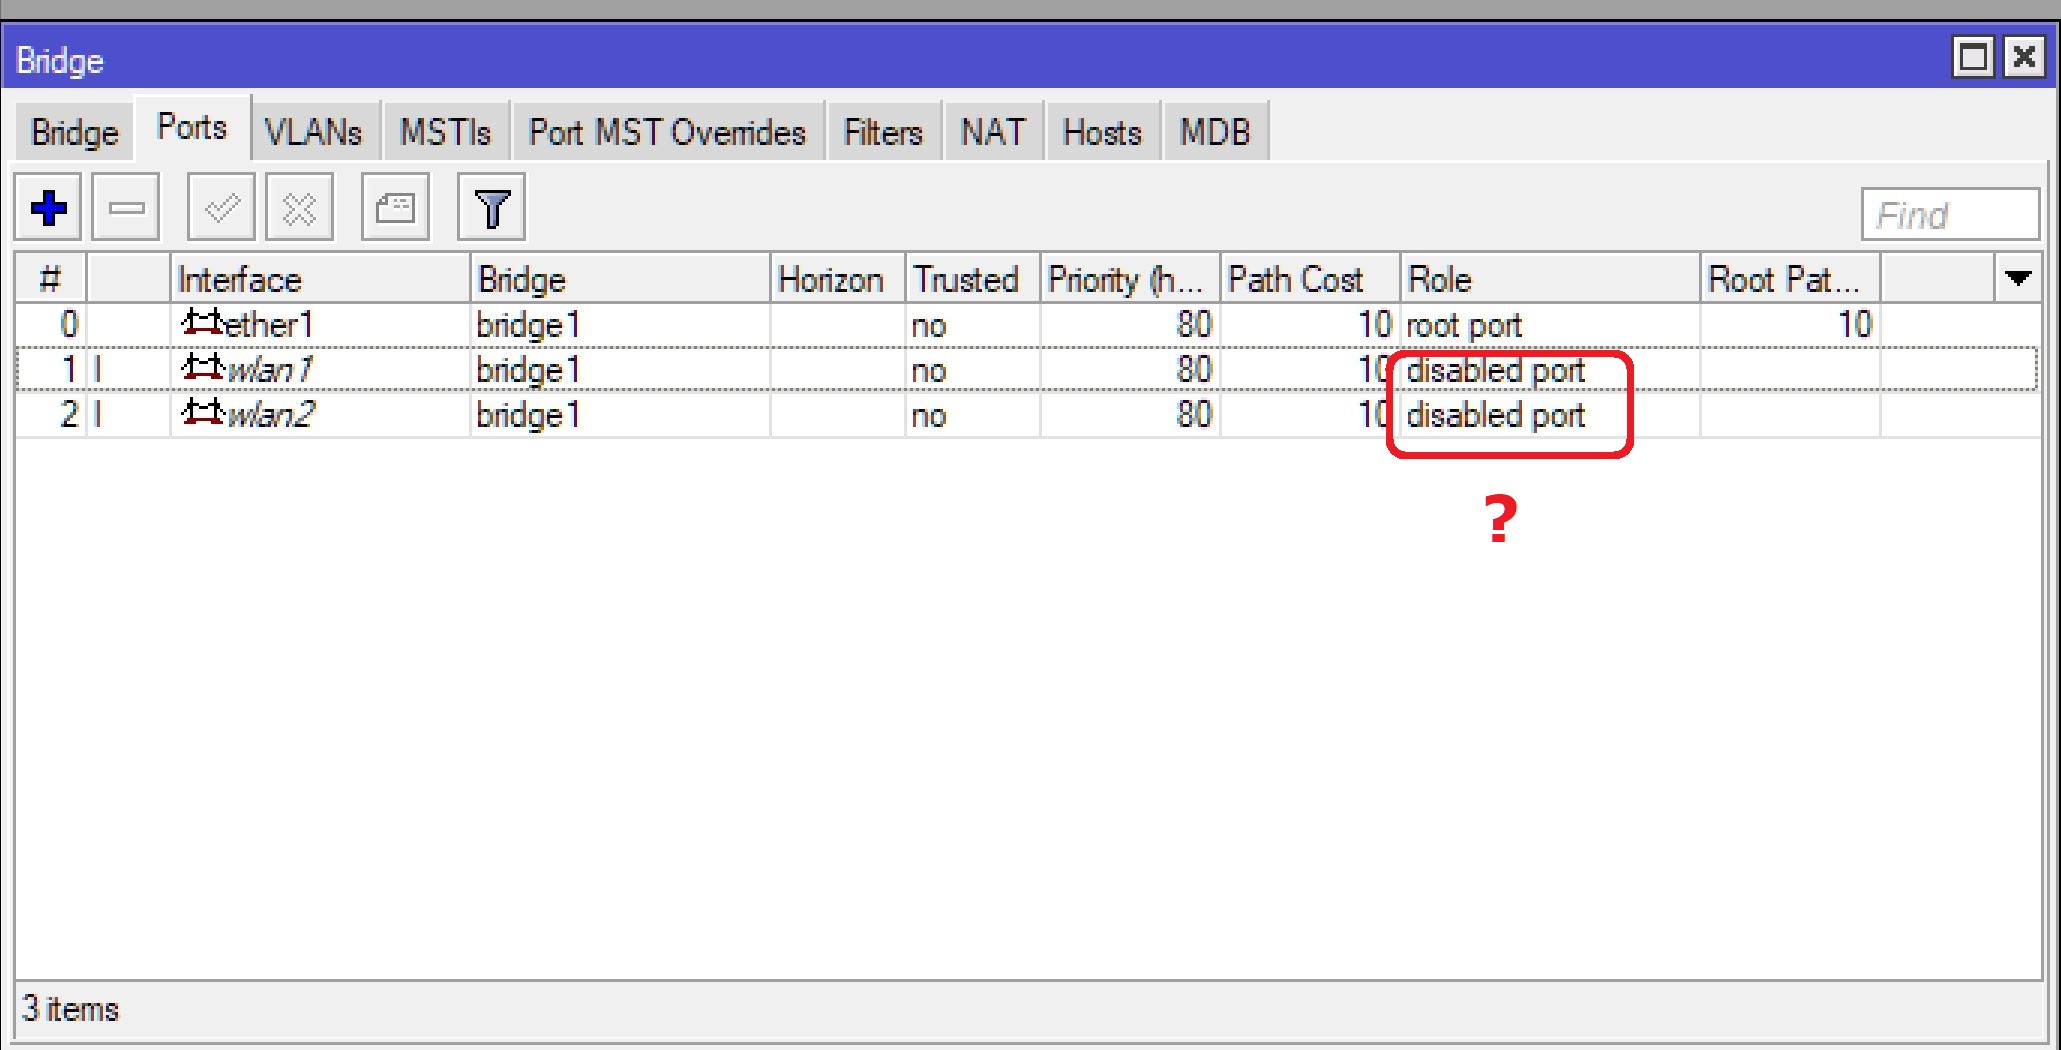Click wlan1's 'disabled port' role cell
This screenshot has height=1050, width=2061.
1496,370
